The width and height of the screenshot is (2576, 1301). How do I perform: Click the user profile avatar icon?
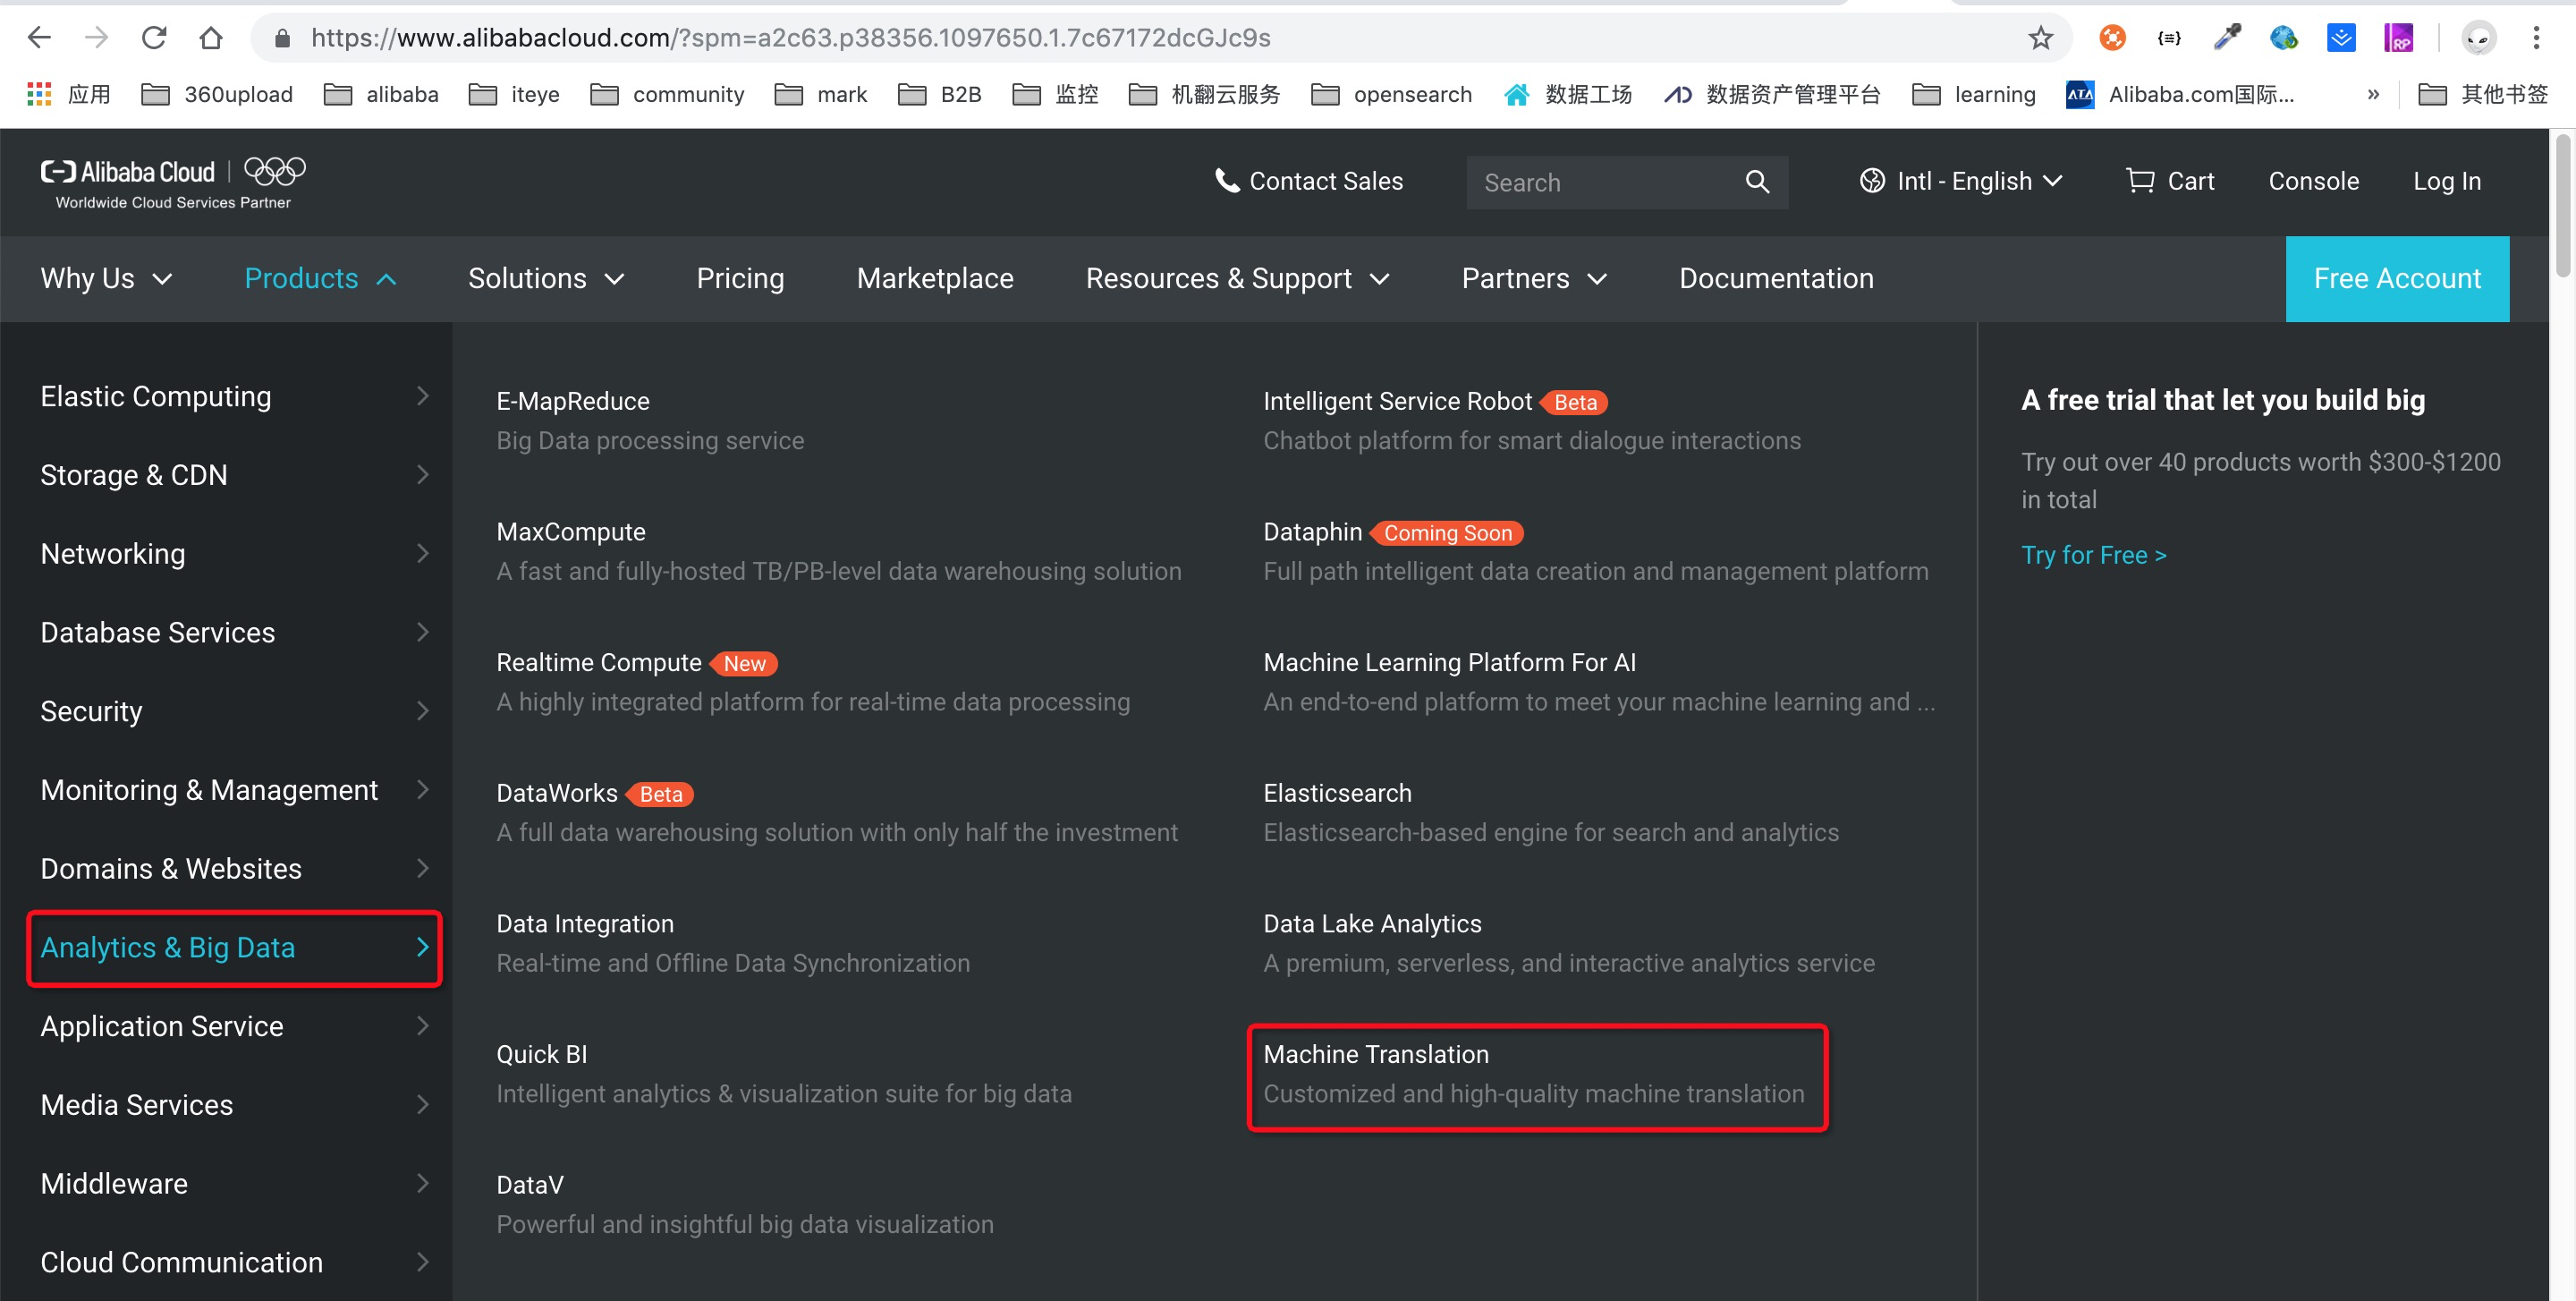coord(2478,38)
